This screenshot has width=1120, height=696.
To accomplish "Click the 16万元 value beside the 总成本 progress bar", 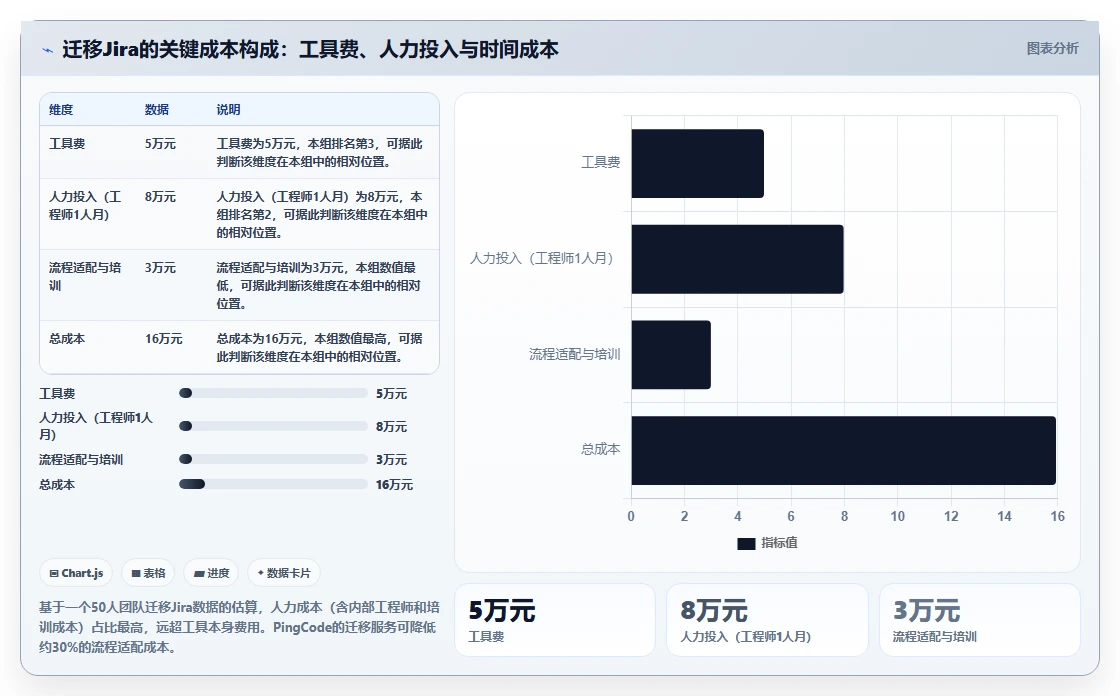I will [394, 484].
